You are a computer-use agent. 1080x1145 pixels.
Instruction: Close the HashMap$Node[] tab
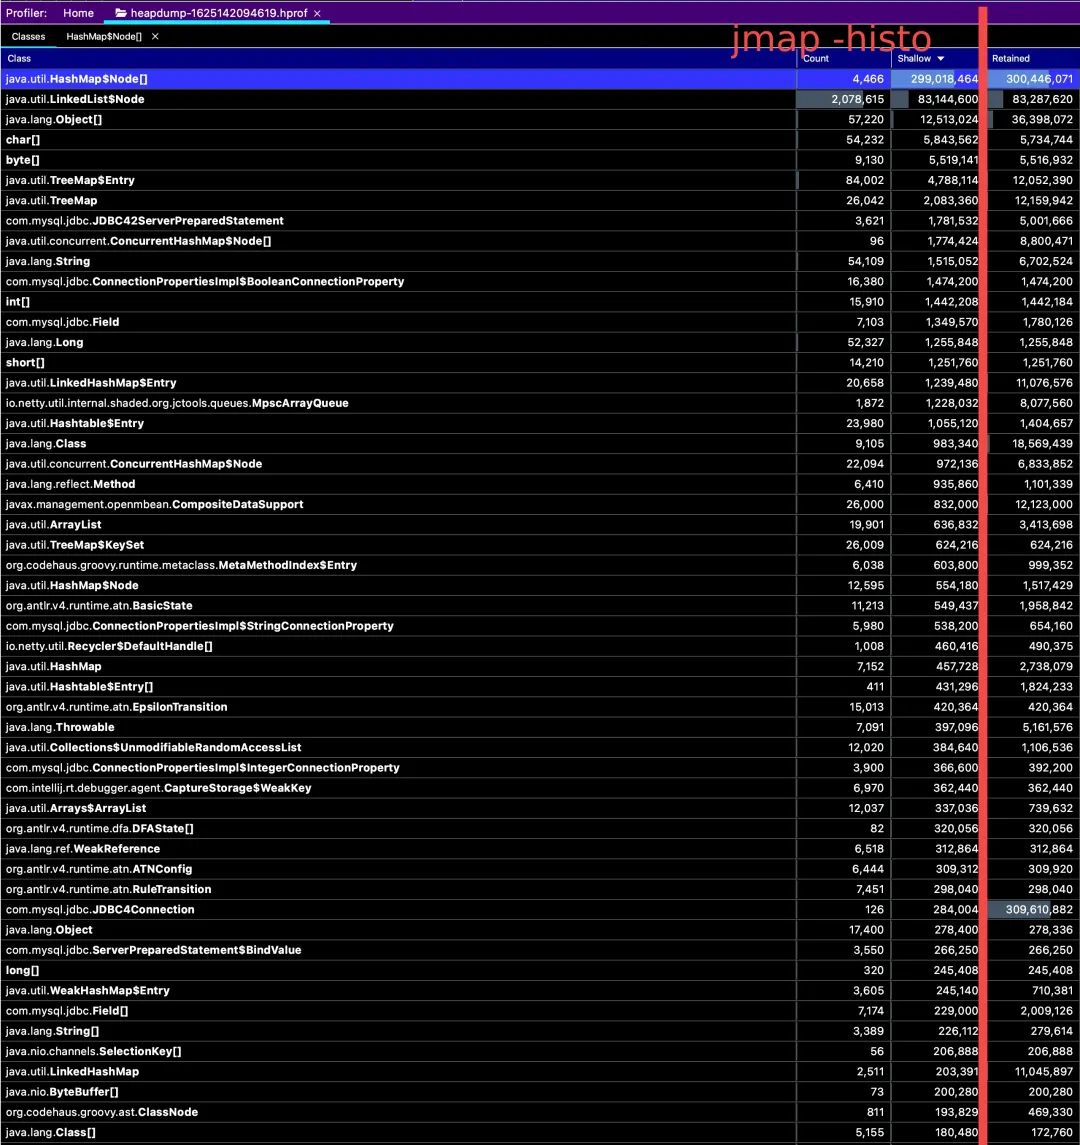[x=153, y=36]
